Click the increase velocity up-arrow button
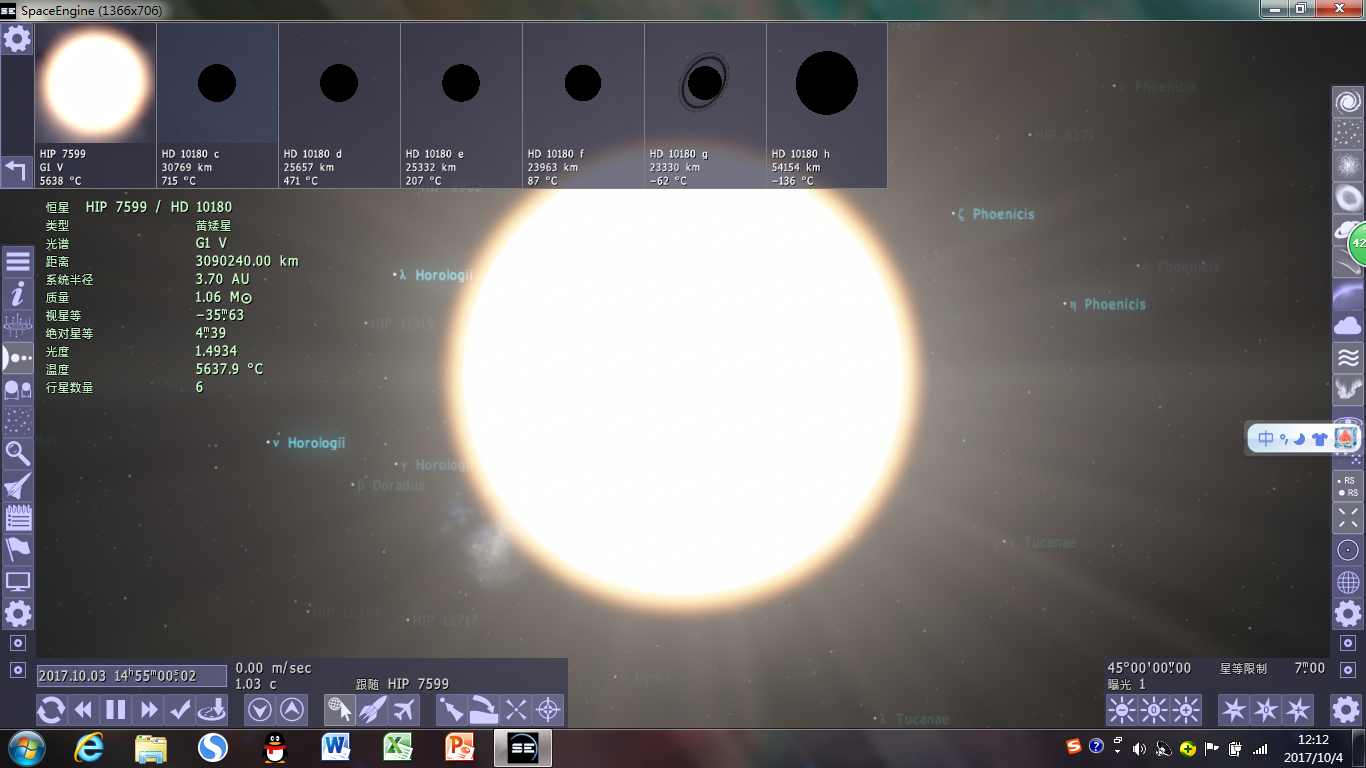1366x768 pixels. [x=292, y=710]
